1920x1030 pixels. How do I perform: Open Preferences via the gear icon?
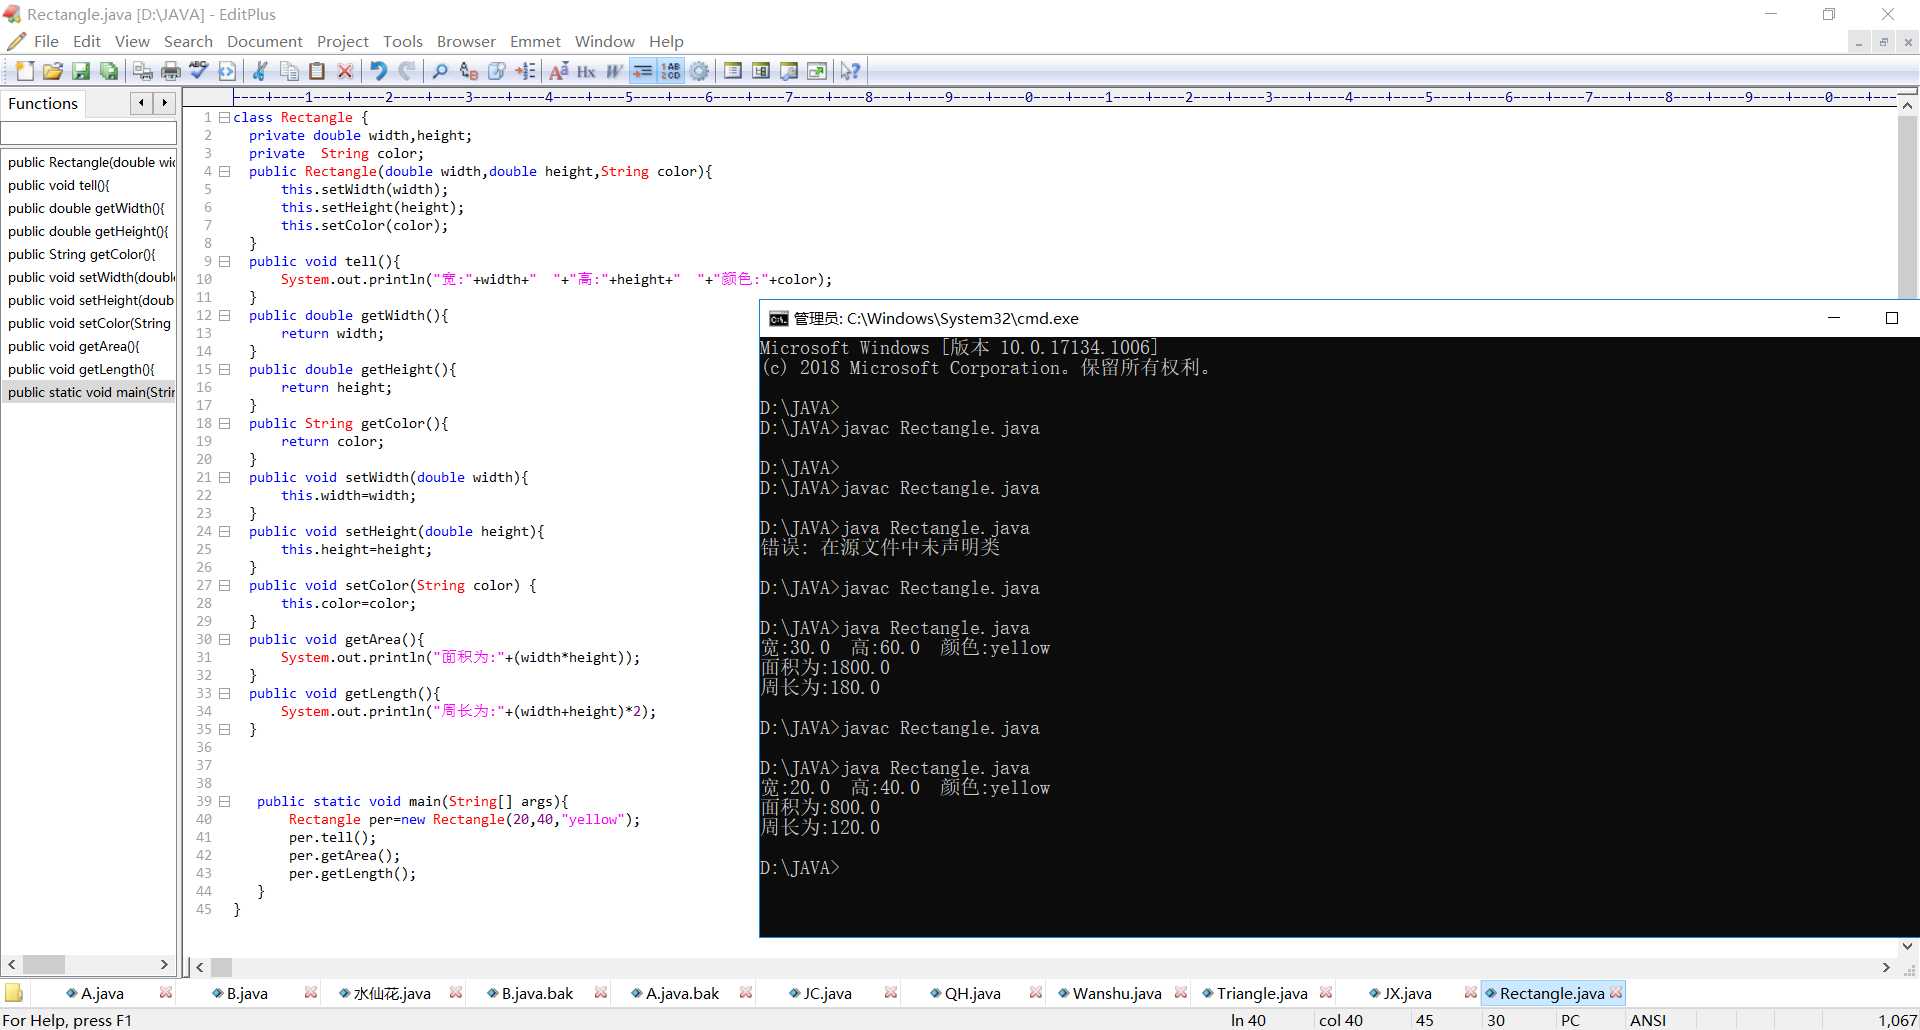pyautogui.click(x=699, y=71)
